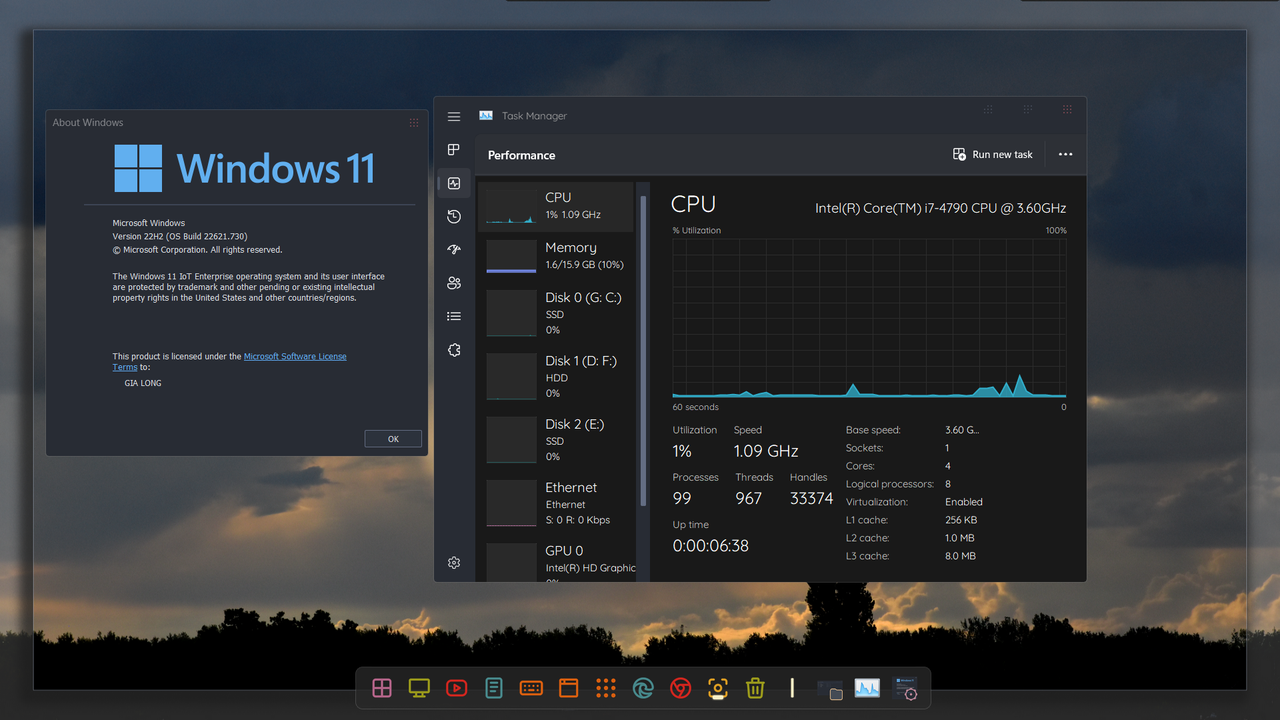Screen dimensions: 1280x720
Task: Open the screenshot tool in the taskbar
Action: pyautogui.click(x=718, y=688)
